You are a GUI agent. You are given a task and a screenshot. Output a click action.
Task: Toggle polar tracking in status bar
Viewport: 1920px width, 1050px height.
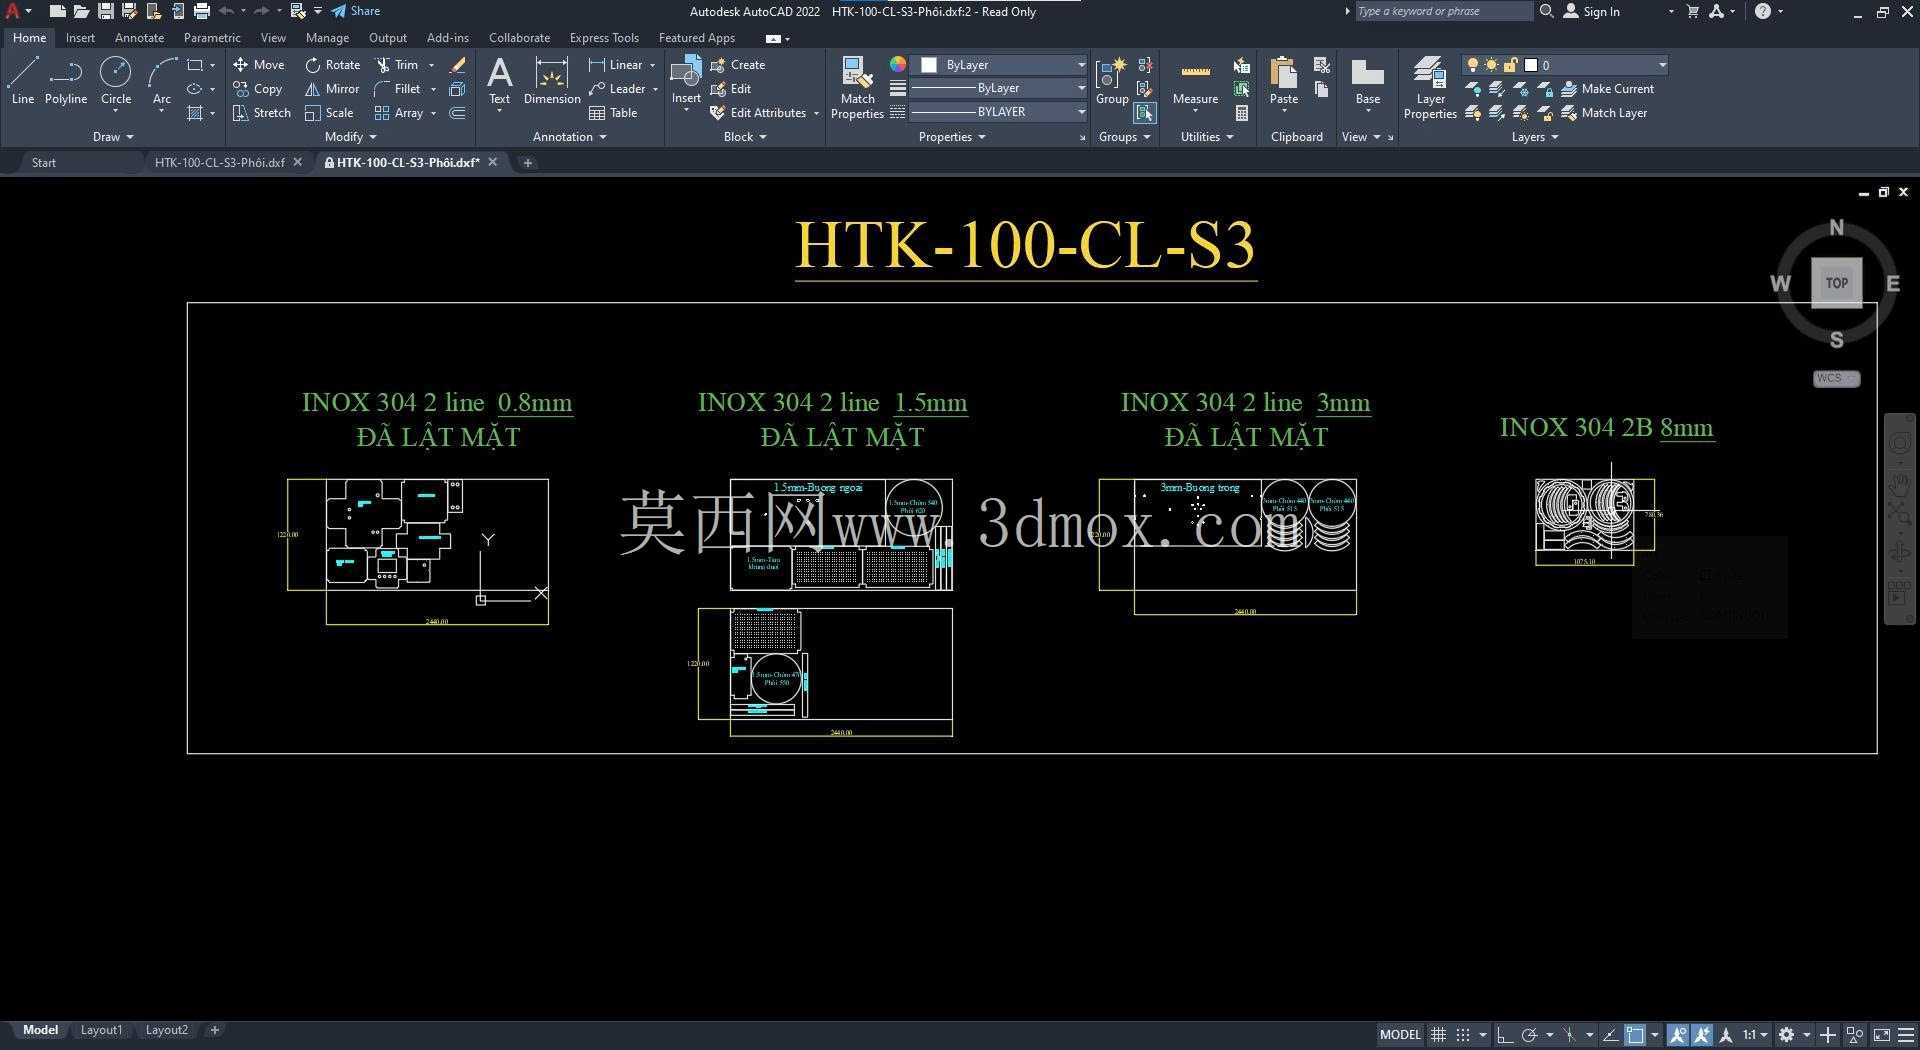pos(1529,1035)
